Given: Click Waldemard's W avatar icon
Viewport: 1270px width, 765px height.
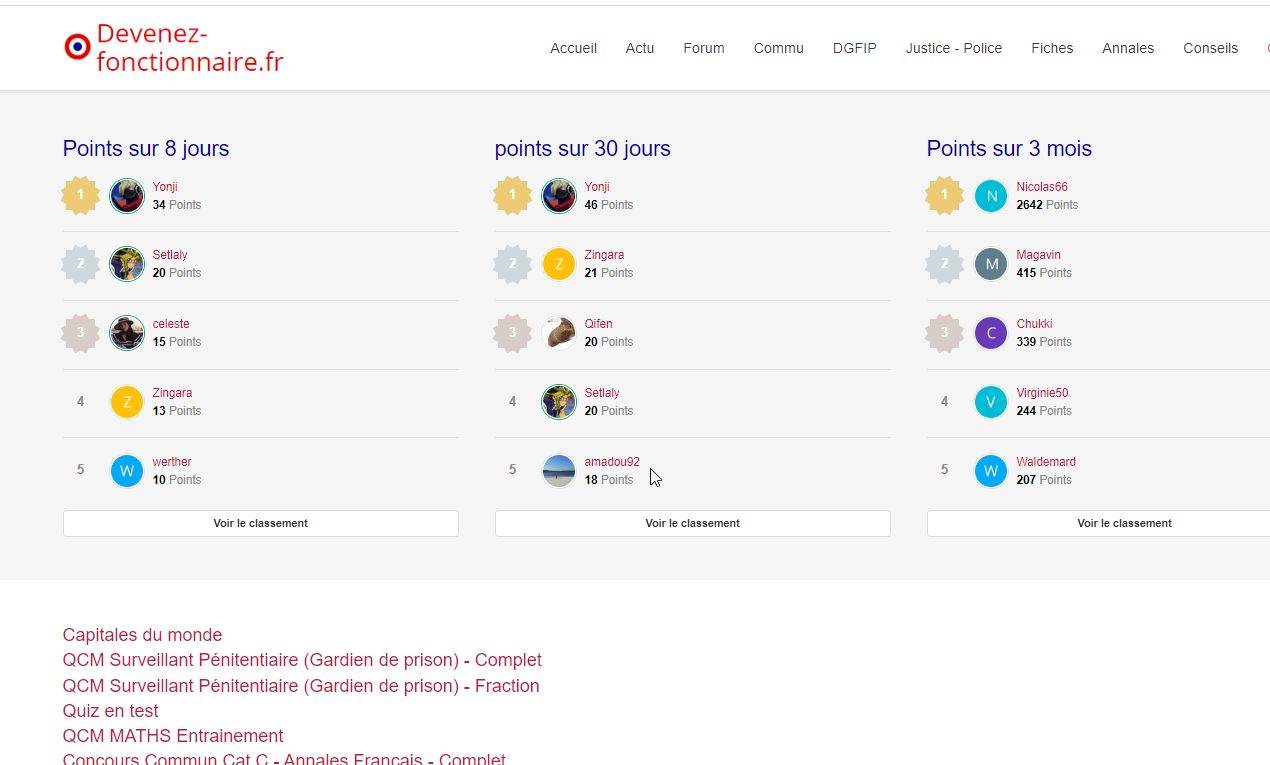Looking at the screenshot, I should click(991, 471).
